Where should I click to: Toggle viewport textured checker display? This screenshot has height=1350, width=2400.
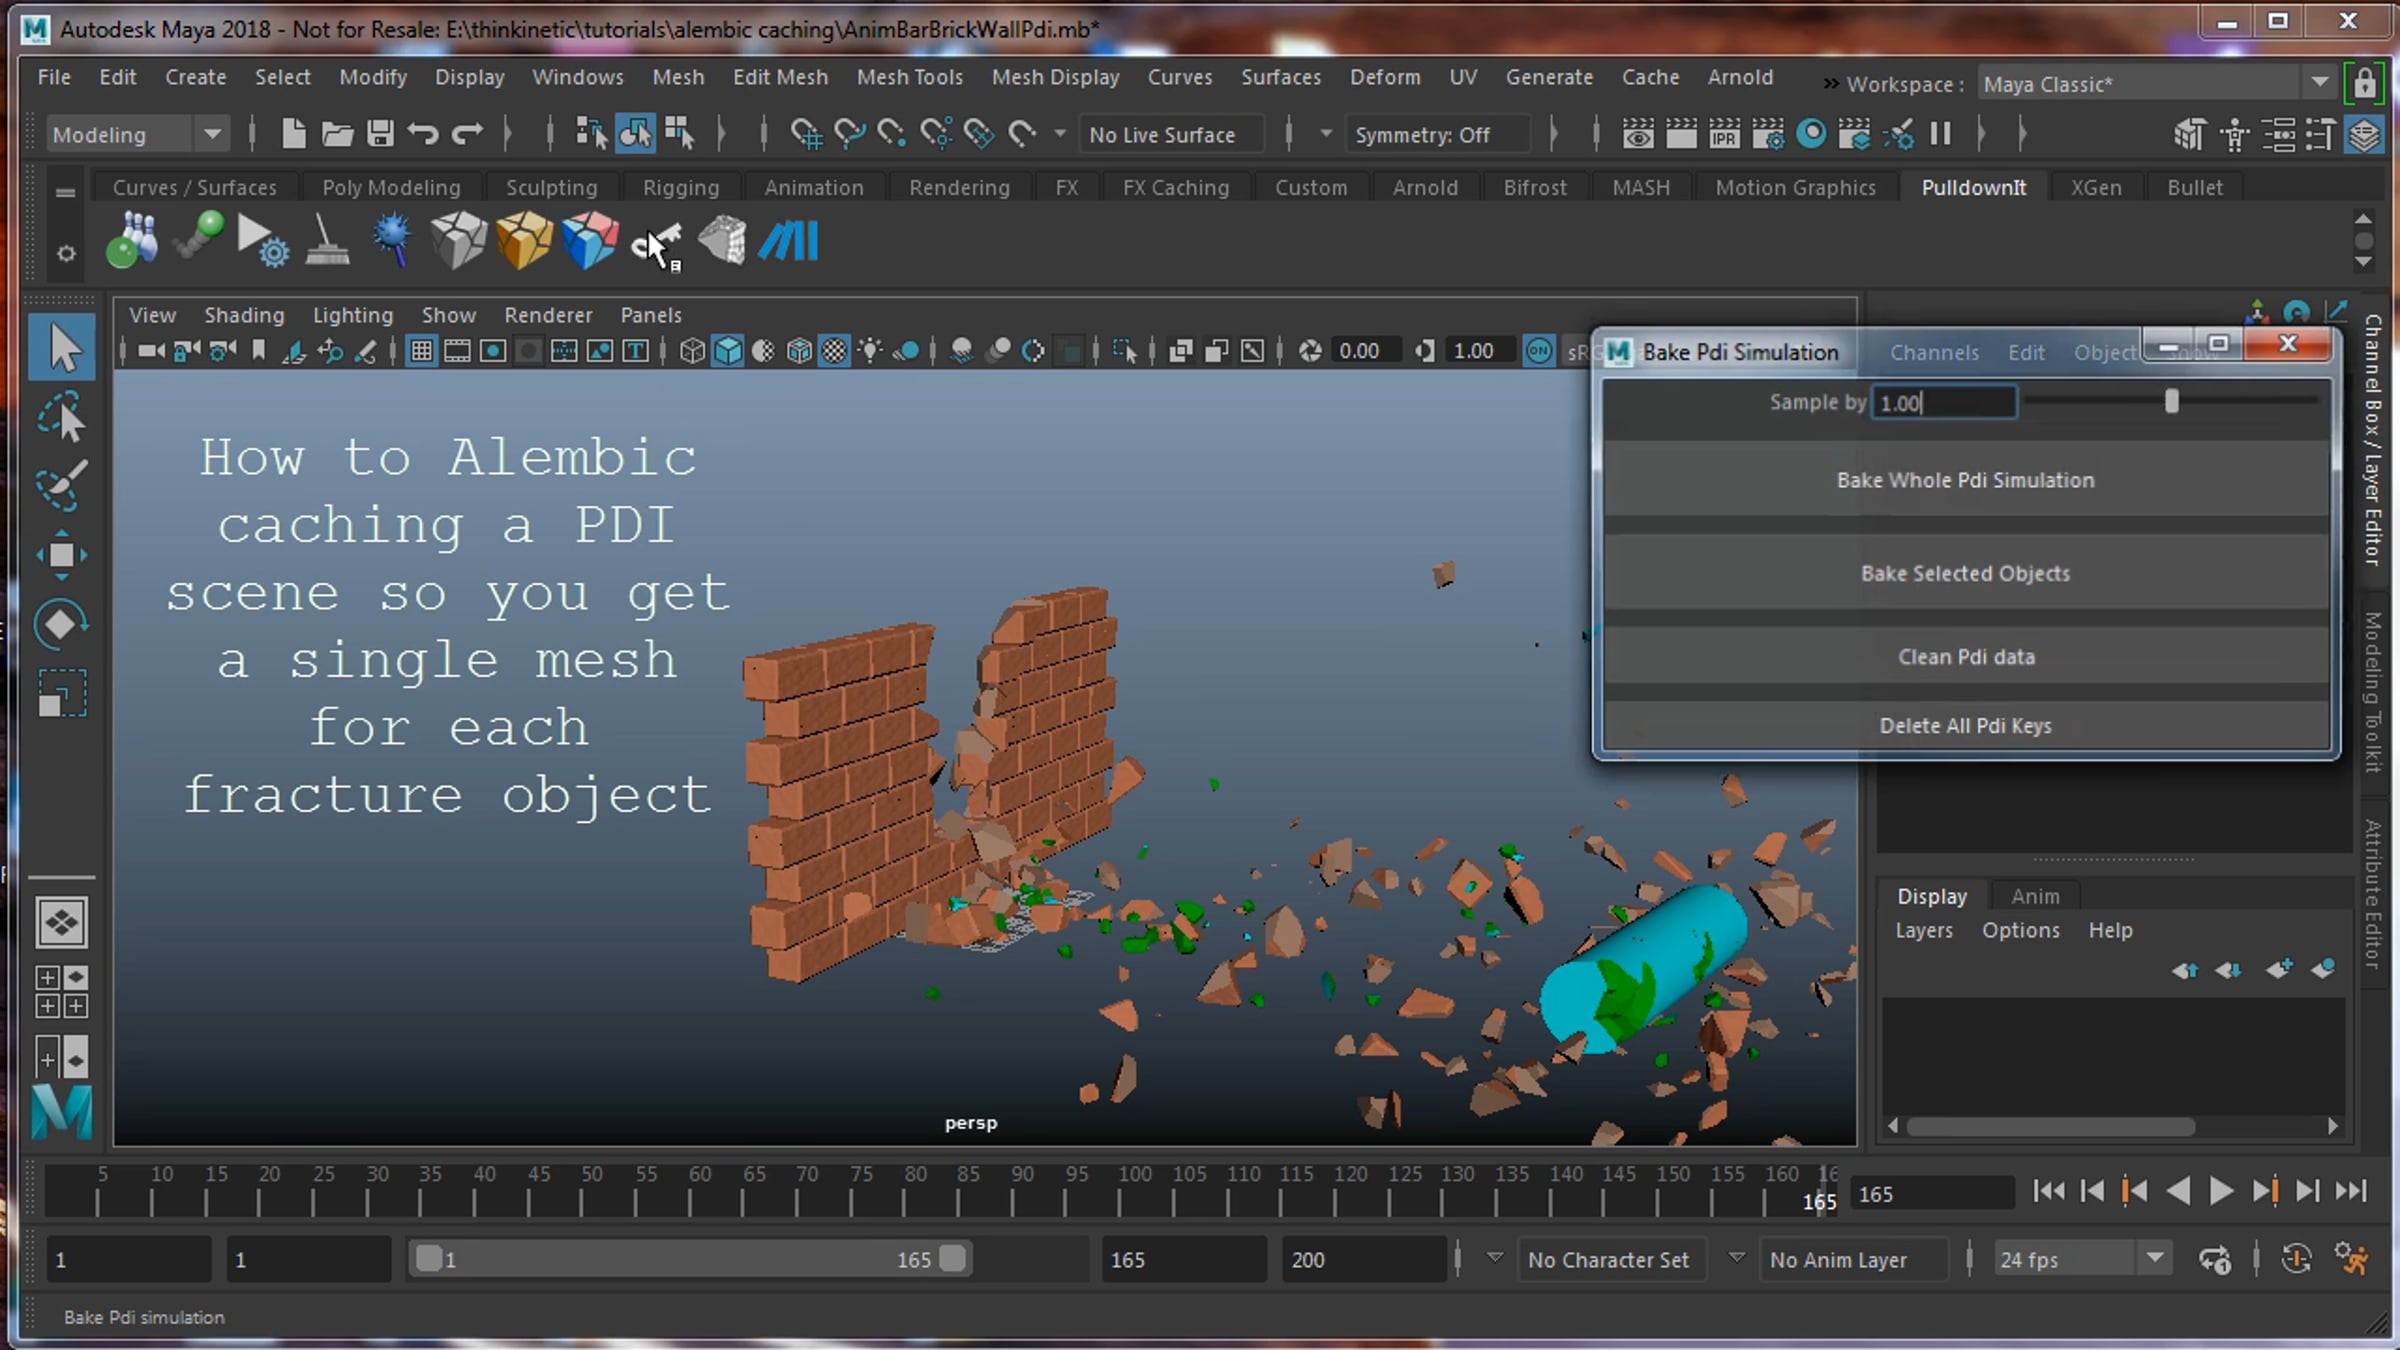[x=834, y=351]
